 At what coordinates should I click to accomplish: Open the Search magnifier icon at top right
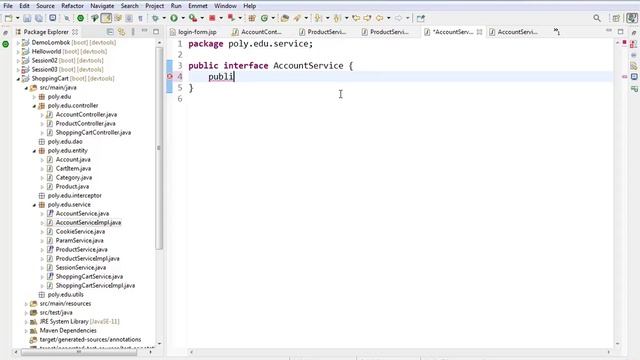[597, 18]
